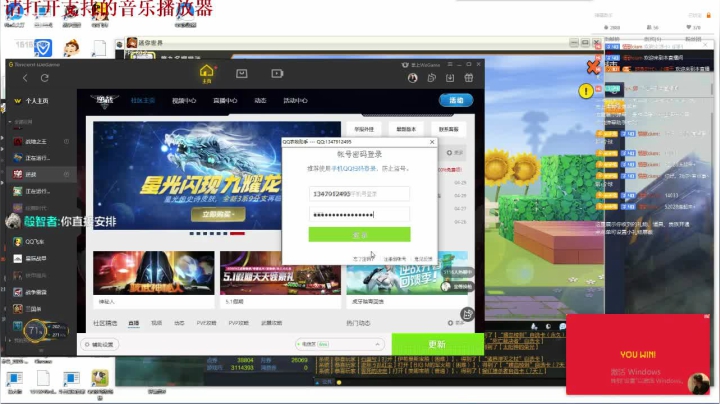Select the red active banner carousel indicator
This screenshot has width=720, height=404.
237,233
